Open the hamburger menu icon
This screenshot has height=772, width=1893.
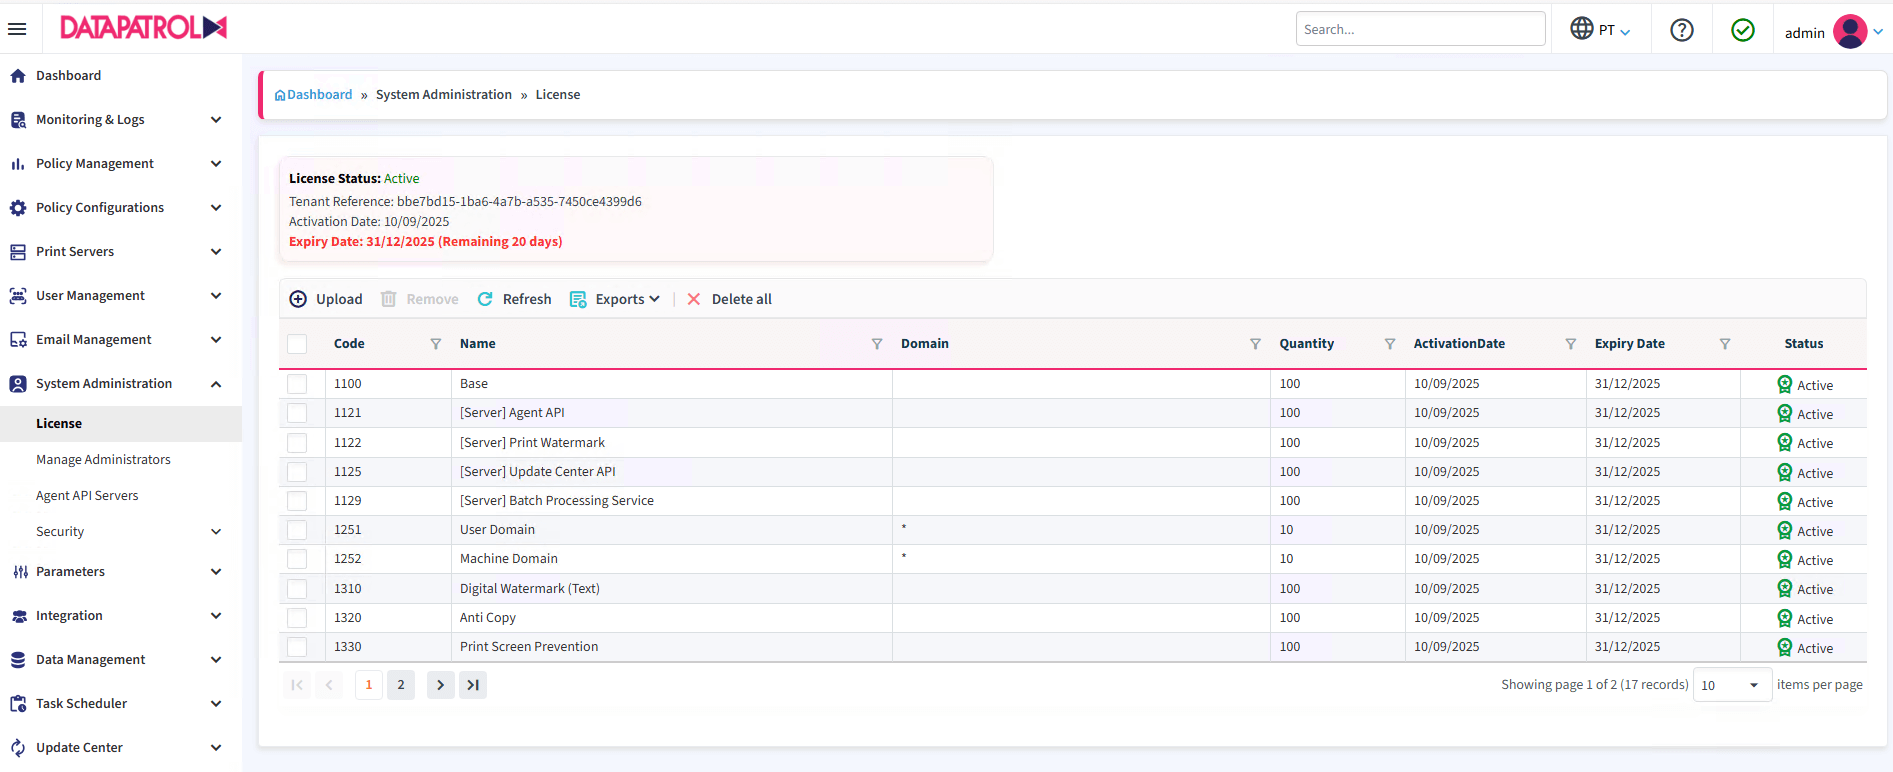[x=17, y=29]
